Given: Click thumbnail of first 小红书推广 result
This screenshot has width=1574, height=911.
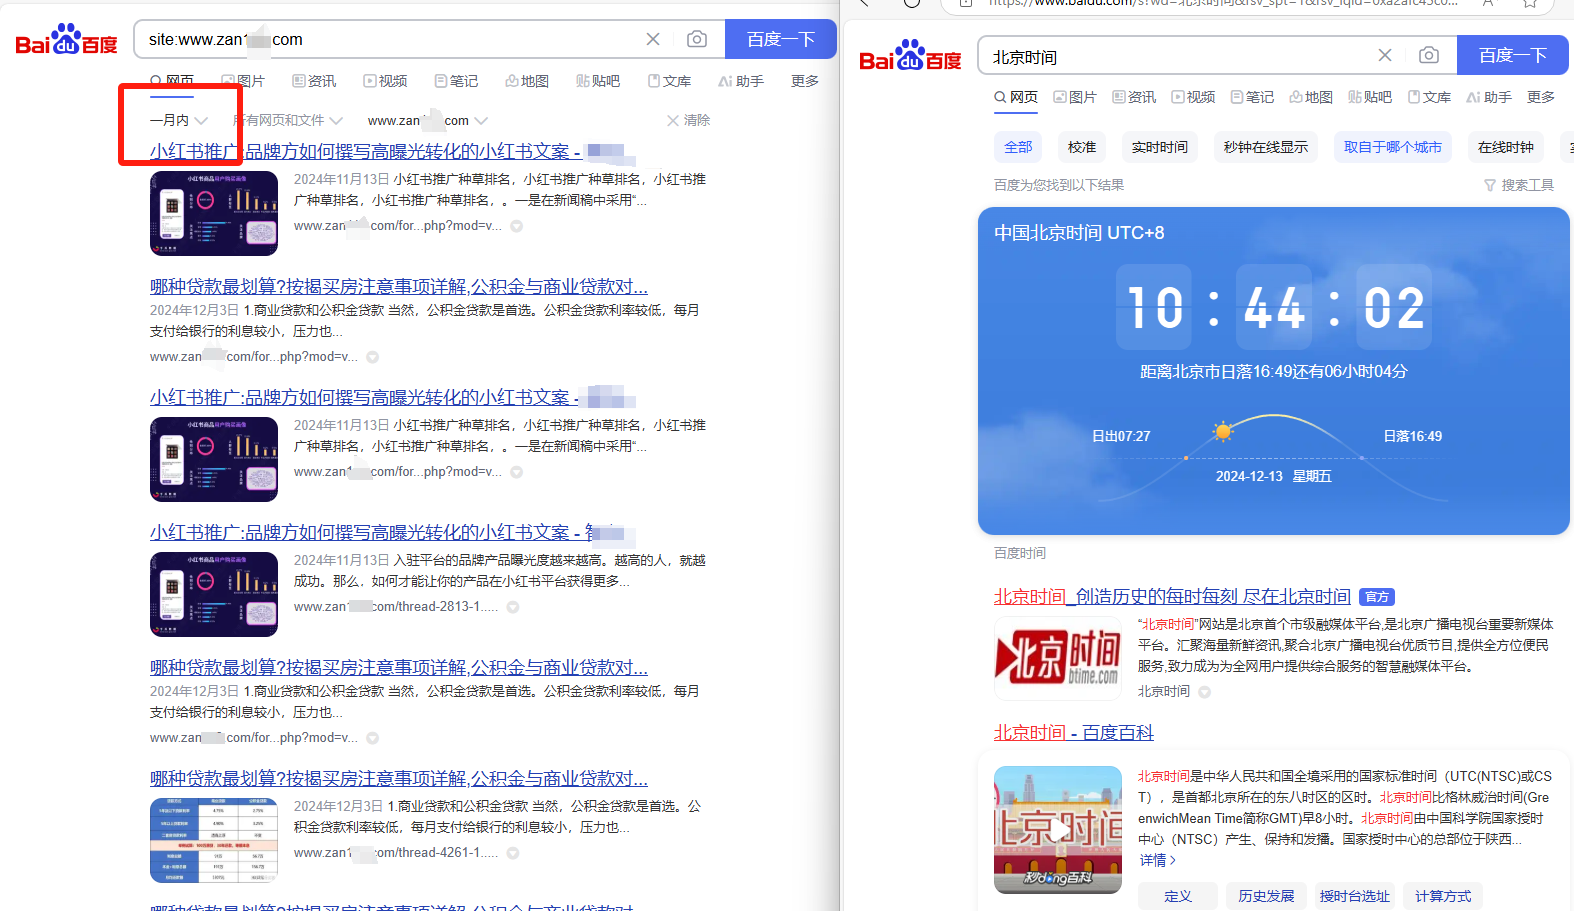Looking at the screenshot, I should (x=214, y=213).
